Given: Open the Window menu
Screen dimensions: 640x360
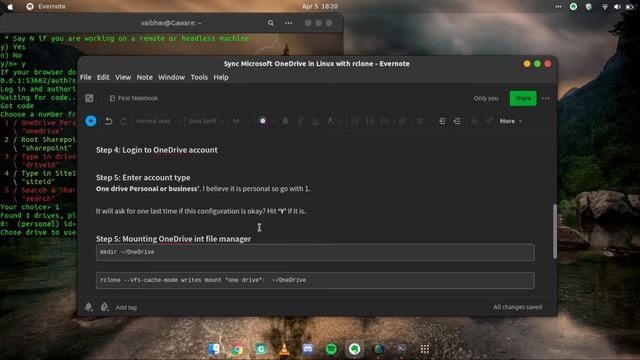Looking at the screenshot, I should 171,77.
